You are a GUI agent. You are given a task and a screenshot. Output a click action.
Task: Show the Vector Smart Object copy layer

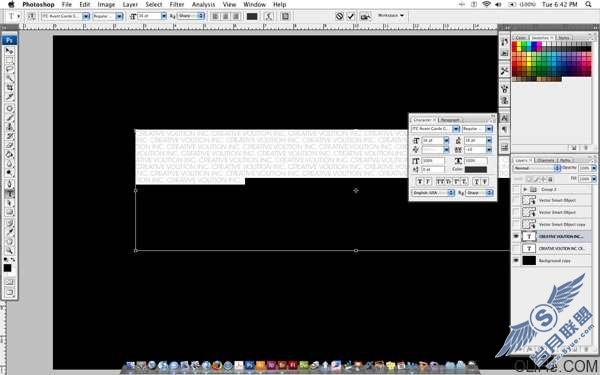tap(516, 224)
